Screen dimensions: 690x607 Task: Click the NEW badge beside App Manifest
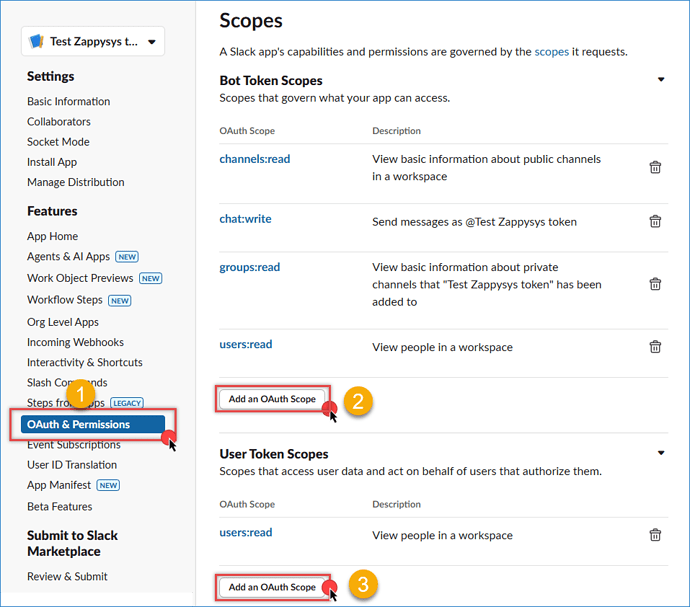click(x=108, y=486)
